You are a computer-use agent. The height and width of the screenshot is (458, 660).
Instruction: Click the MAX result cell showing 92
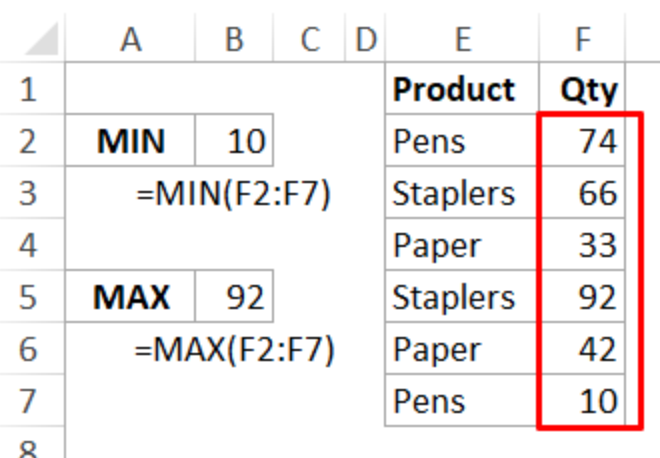click(x=235, y=297)
